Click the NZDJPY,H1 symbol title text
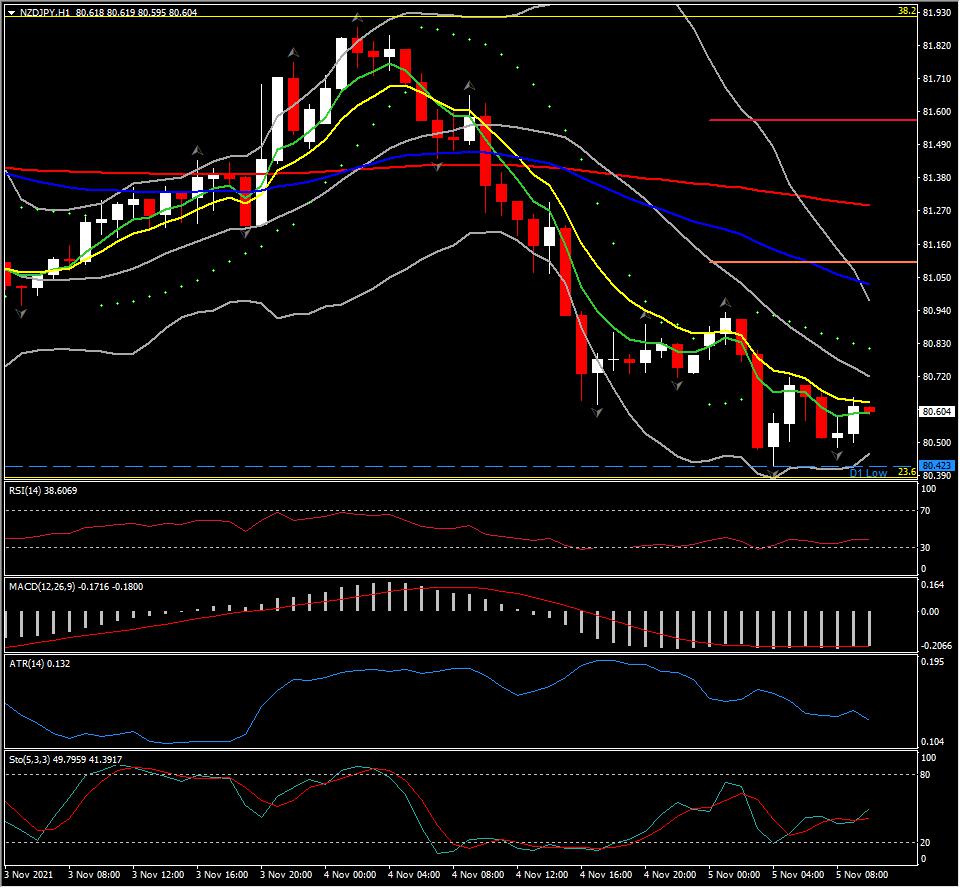This screenshot has height=888, width=960. pos(44,12)
